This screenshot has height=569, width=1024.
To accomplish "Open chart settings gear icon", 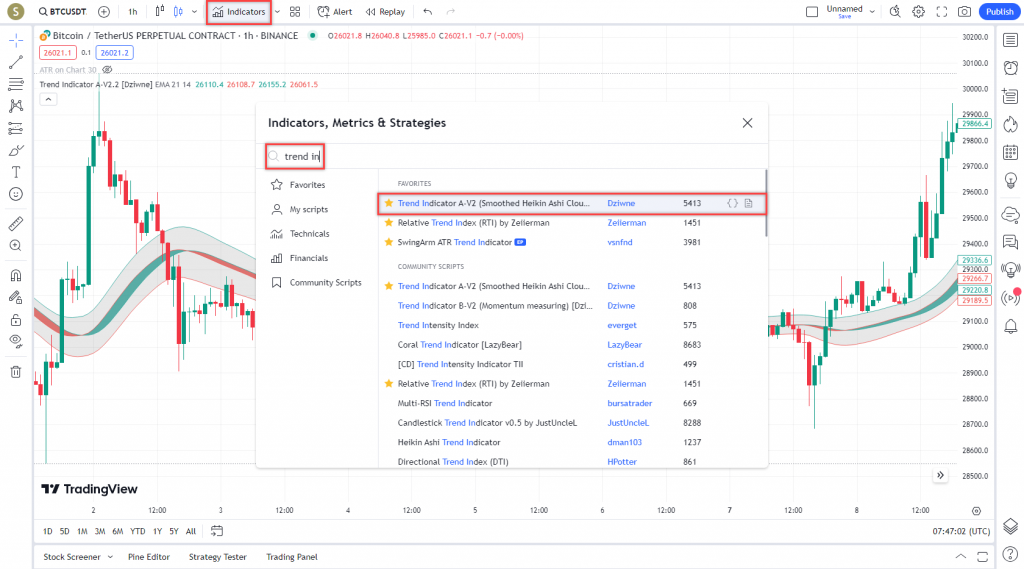I will pyautogui.click(x=918, y=12).
